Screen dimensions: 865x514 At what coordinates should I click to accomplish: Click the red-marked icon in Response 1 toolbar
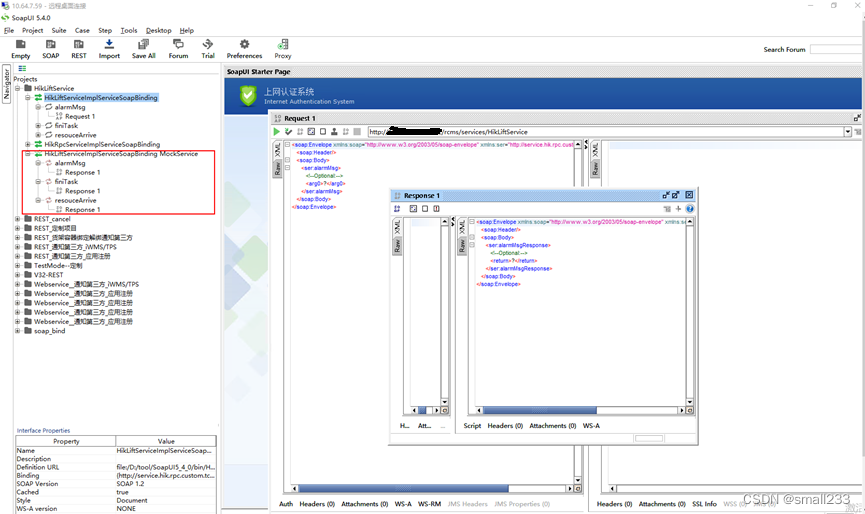pyautogui.click(x=436, y=208)
